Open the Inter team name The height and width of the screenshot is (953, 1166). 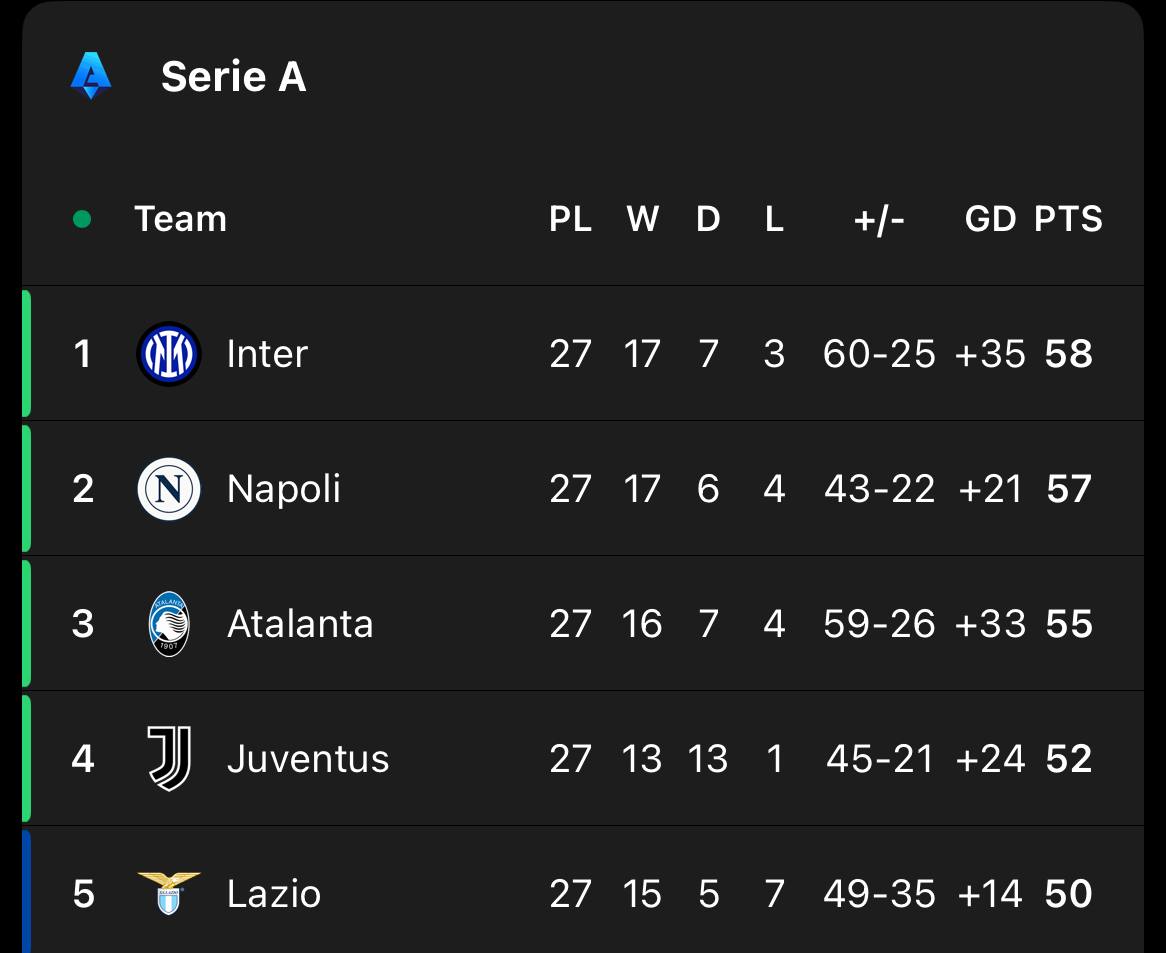267,354
